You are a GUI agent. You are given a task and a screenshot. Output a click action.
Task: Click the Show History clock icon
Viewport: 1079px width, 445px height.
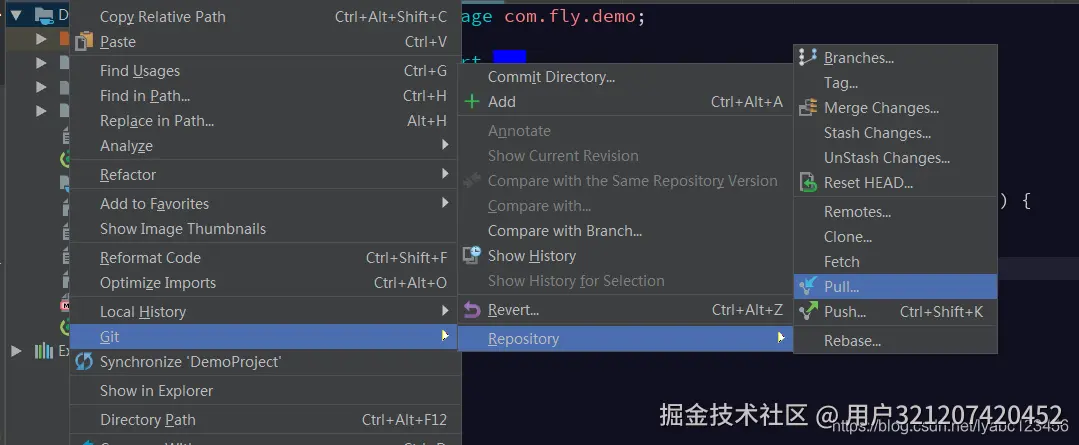coord(472,256)
